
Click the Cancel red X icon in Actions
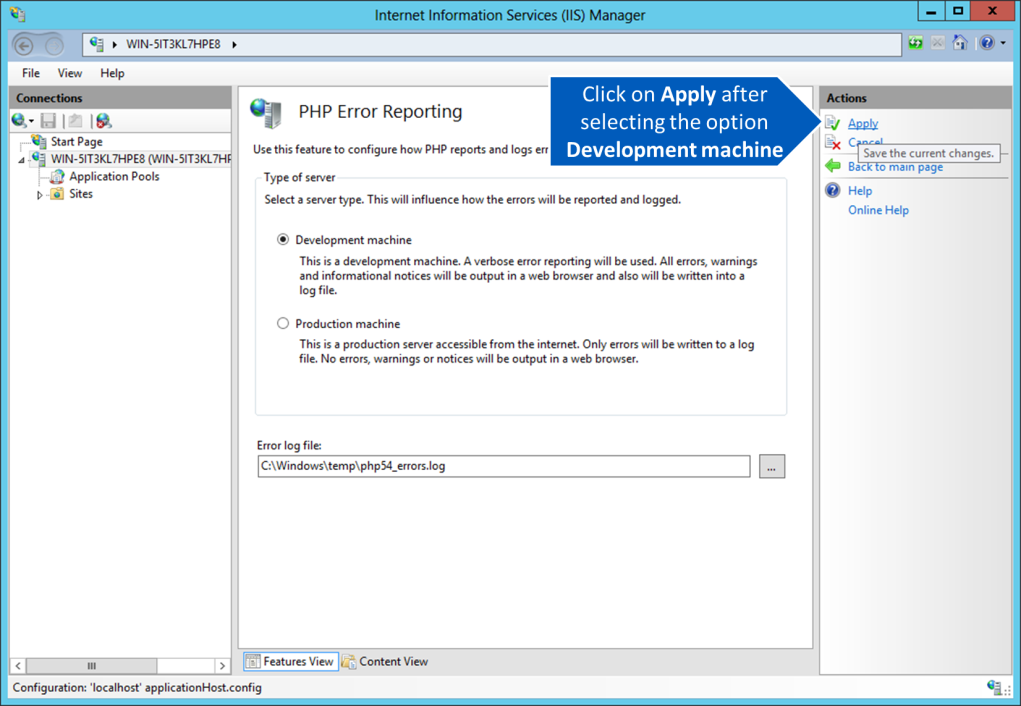[x=833, y=143]
